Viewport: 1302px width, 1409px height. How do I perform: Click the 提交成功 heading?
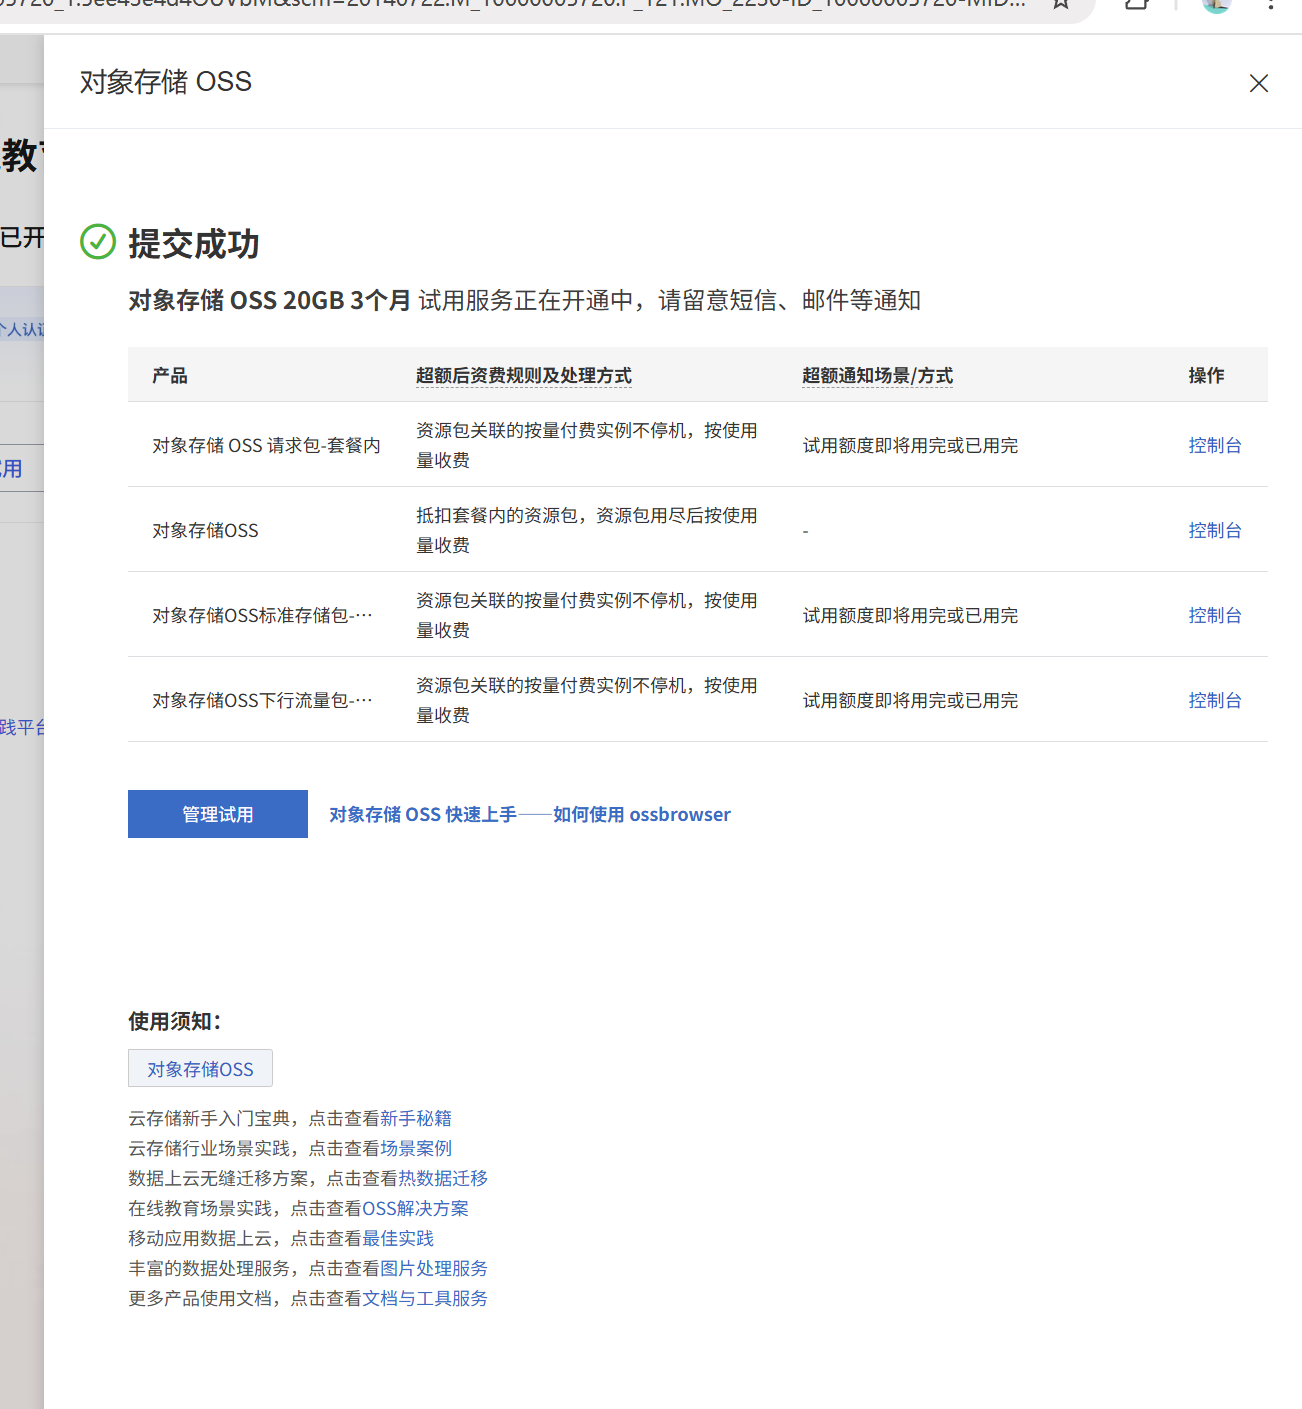[x=194, y=243]
